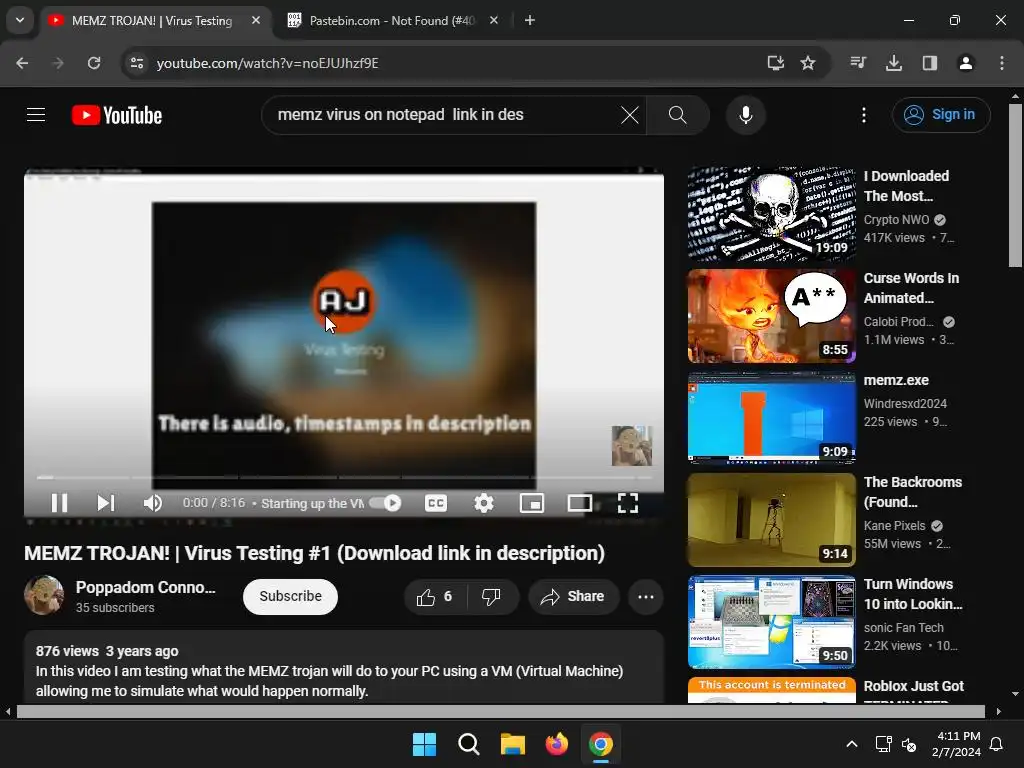Open 'Starting up the VM' chapter label
The image size is (1024, 768).
tap(312, 503)
